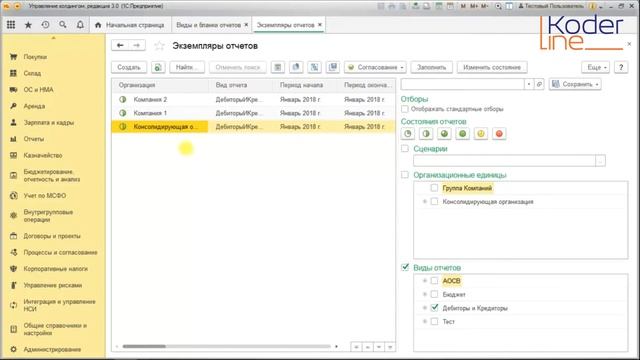
Task: Open Зарплата и кадры section
Action: pos(49,122)
